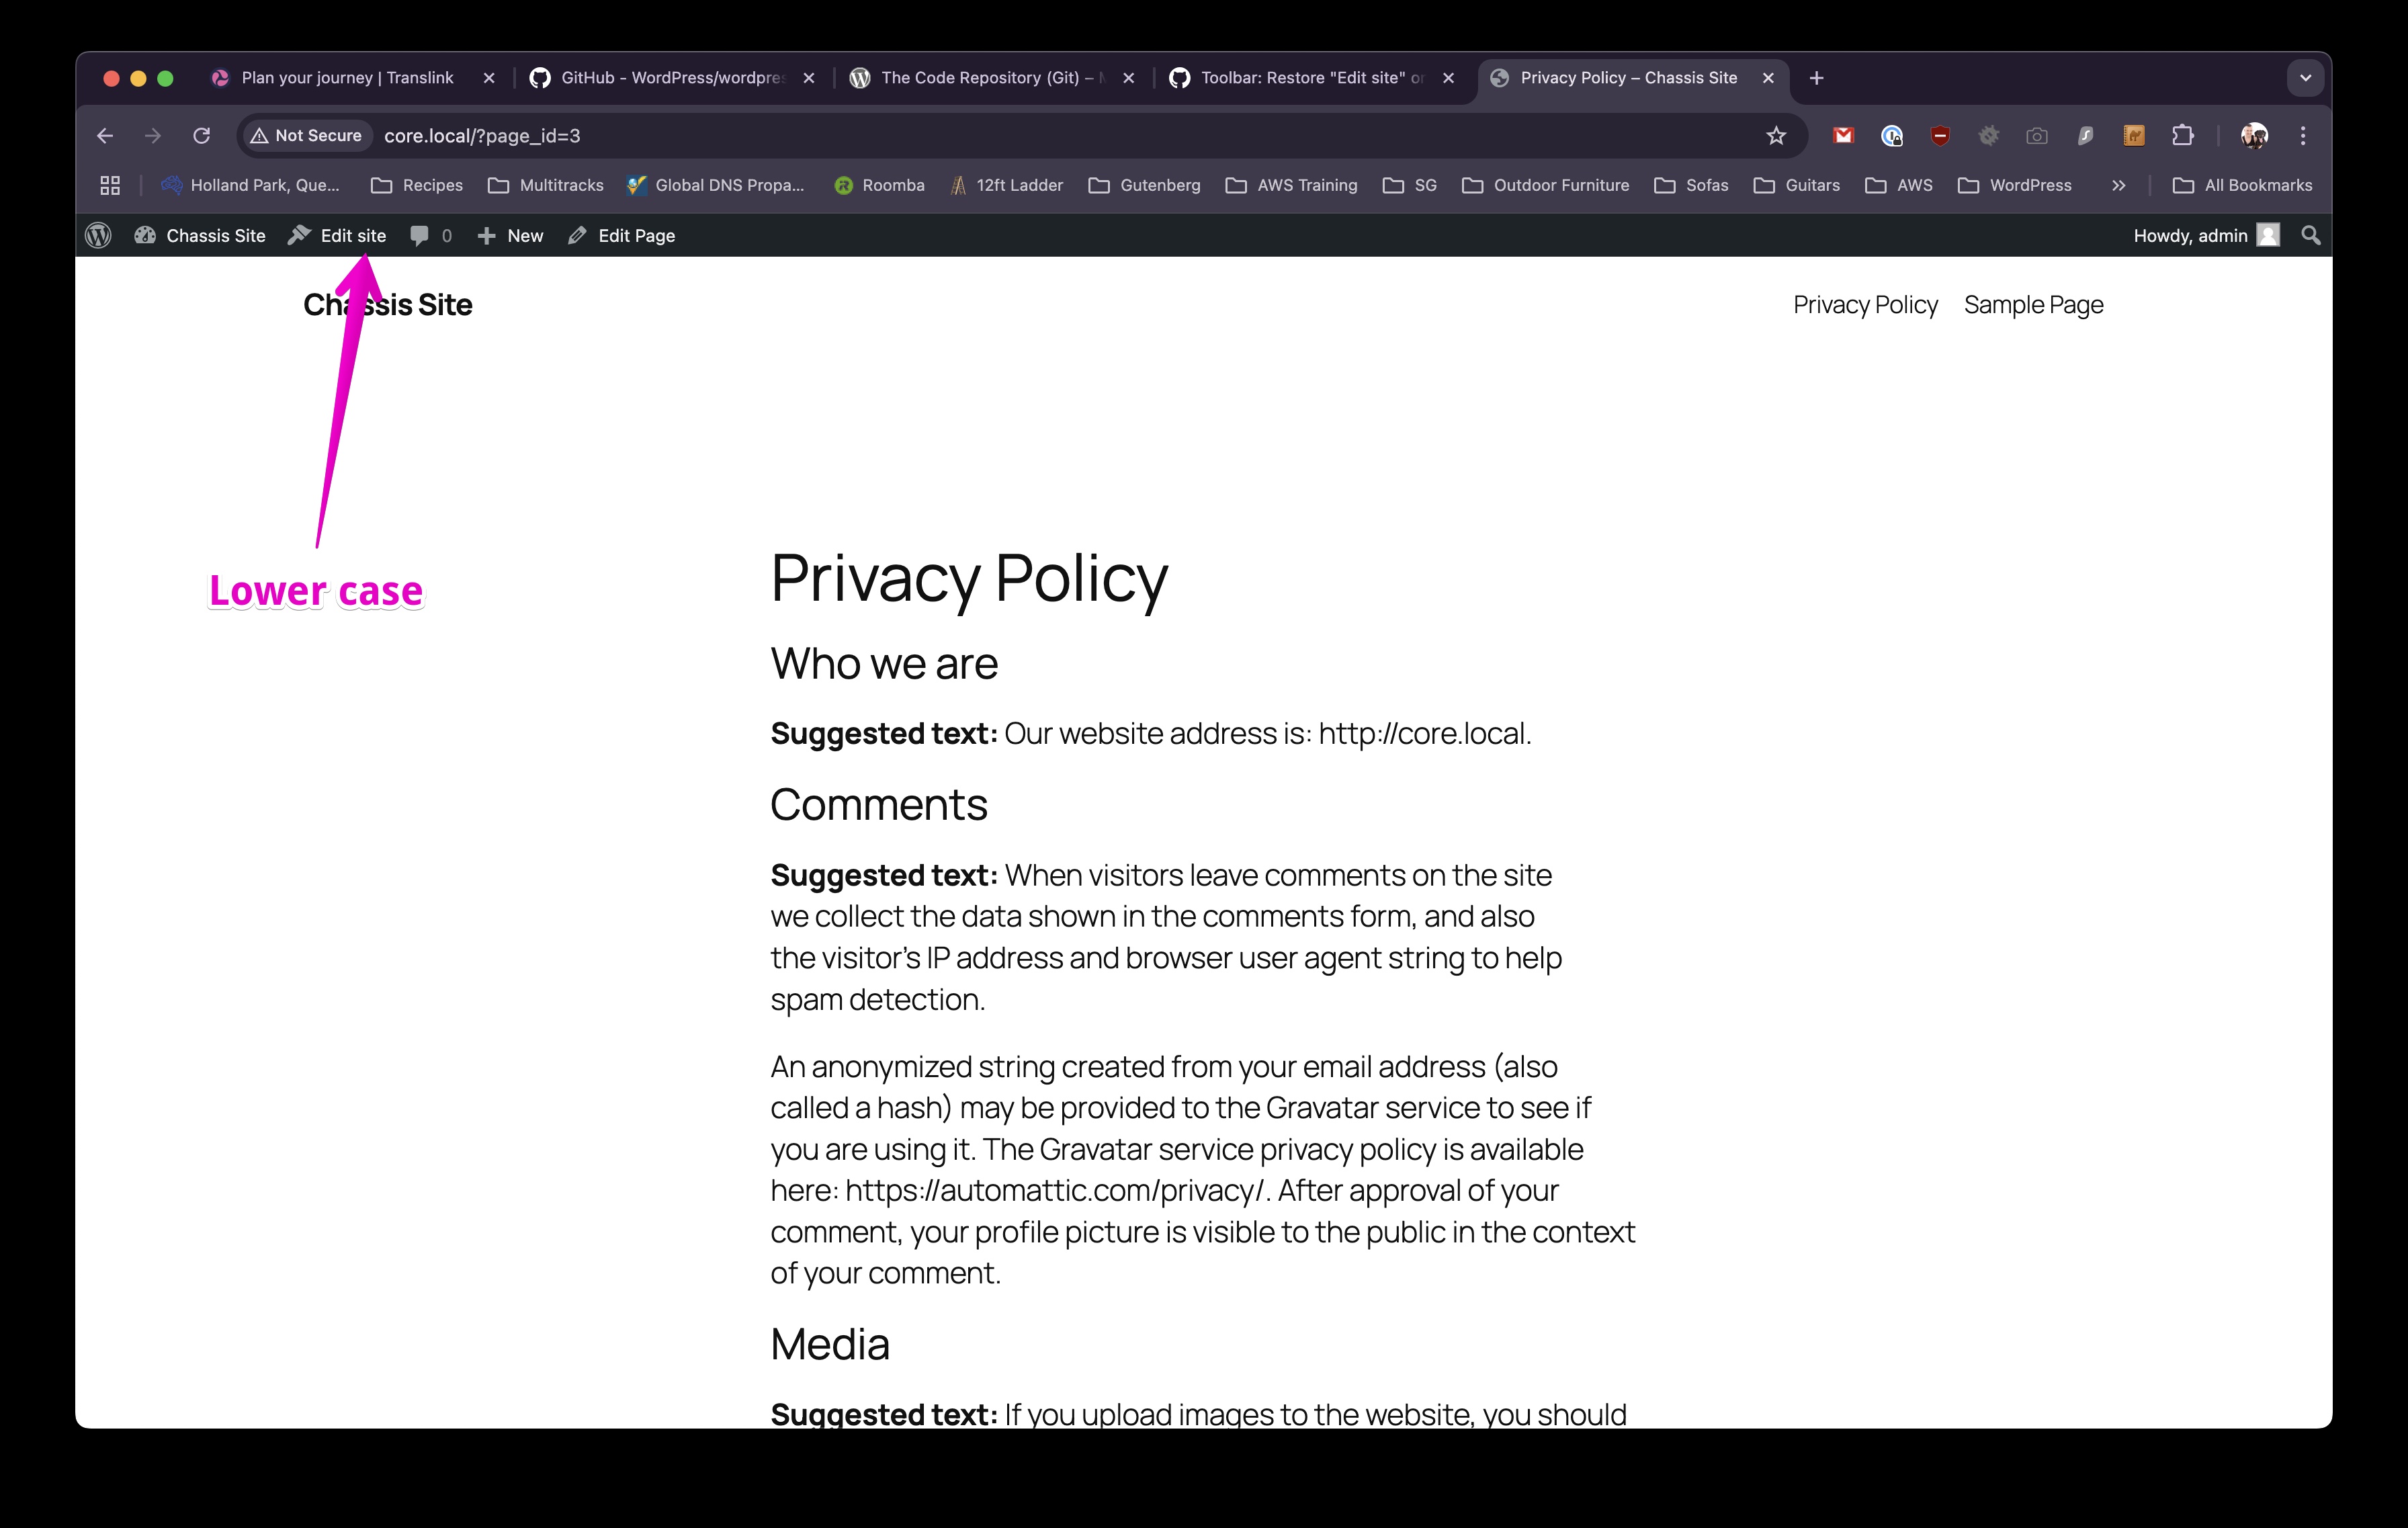Open the Chrome profile avatar
Screen dimensions: 2408x1528
coord(2254,136)
